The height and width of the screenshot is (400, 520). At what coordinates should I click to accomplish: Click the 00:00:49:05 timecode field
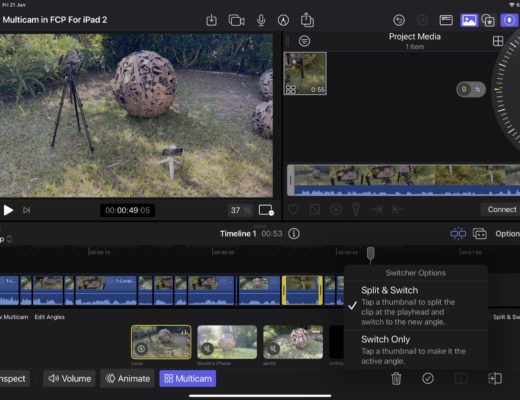coord(127,210)
